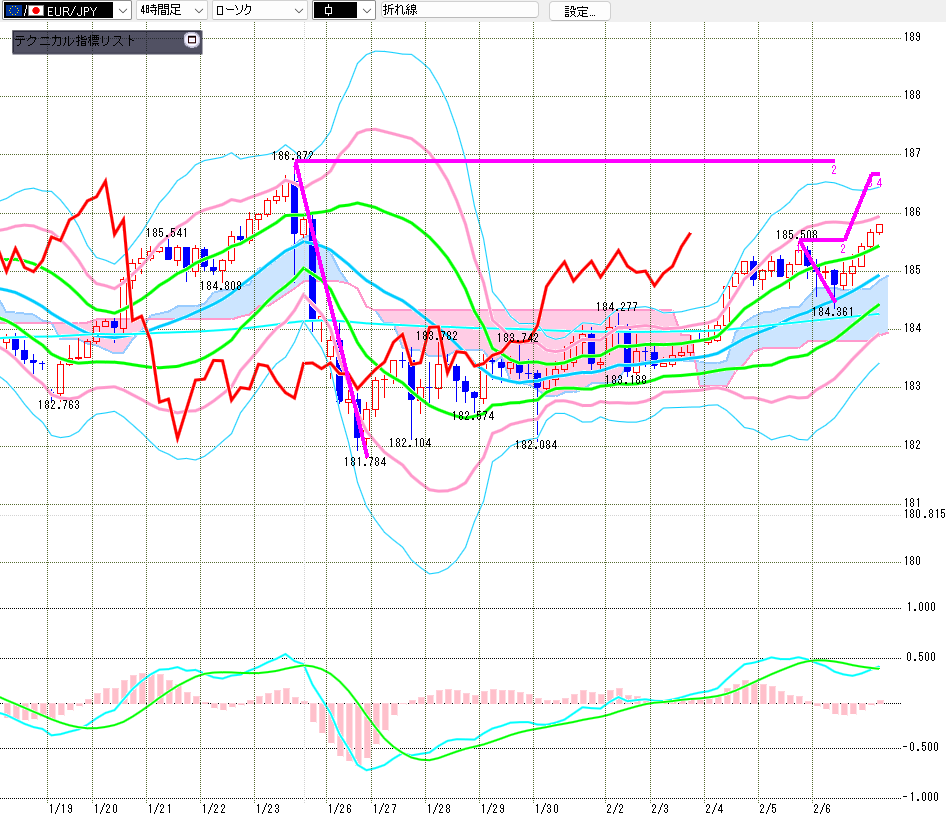
Task: Click the 2/6 date on time axis
Action: coord(822,808)
